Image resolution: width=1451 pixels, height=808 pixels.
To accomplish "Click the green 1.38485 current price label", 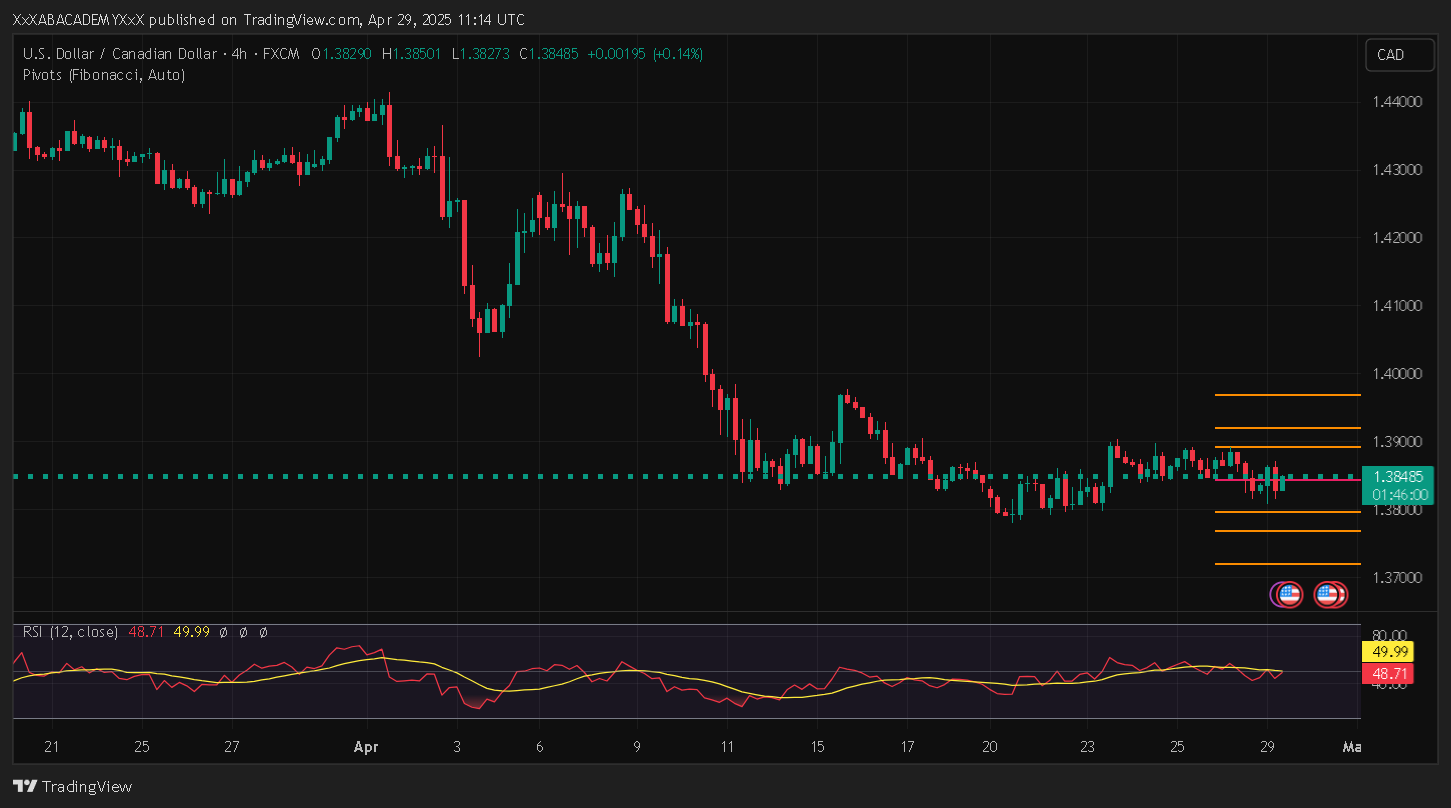I will click(1391, 477).
